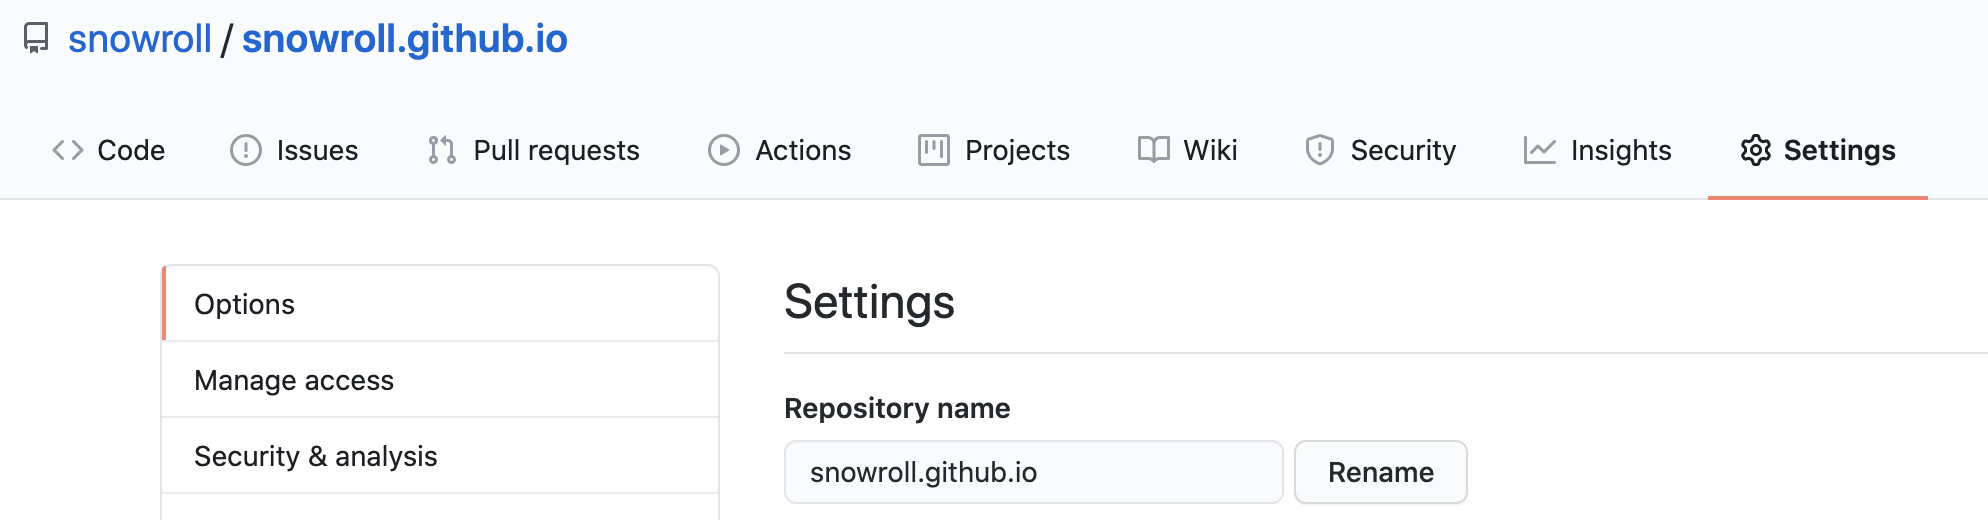Screen dimensions: 1988x520
Task: Click the Insights graph icon
Action: [1539, 150]
